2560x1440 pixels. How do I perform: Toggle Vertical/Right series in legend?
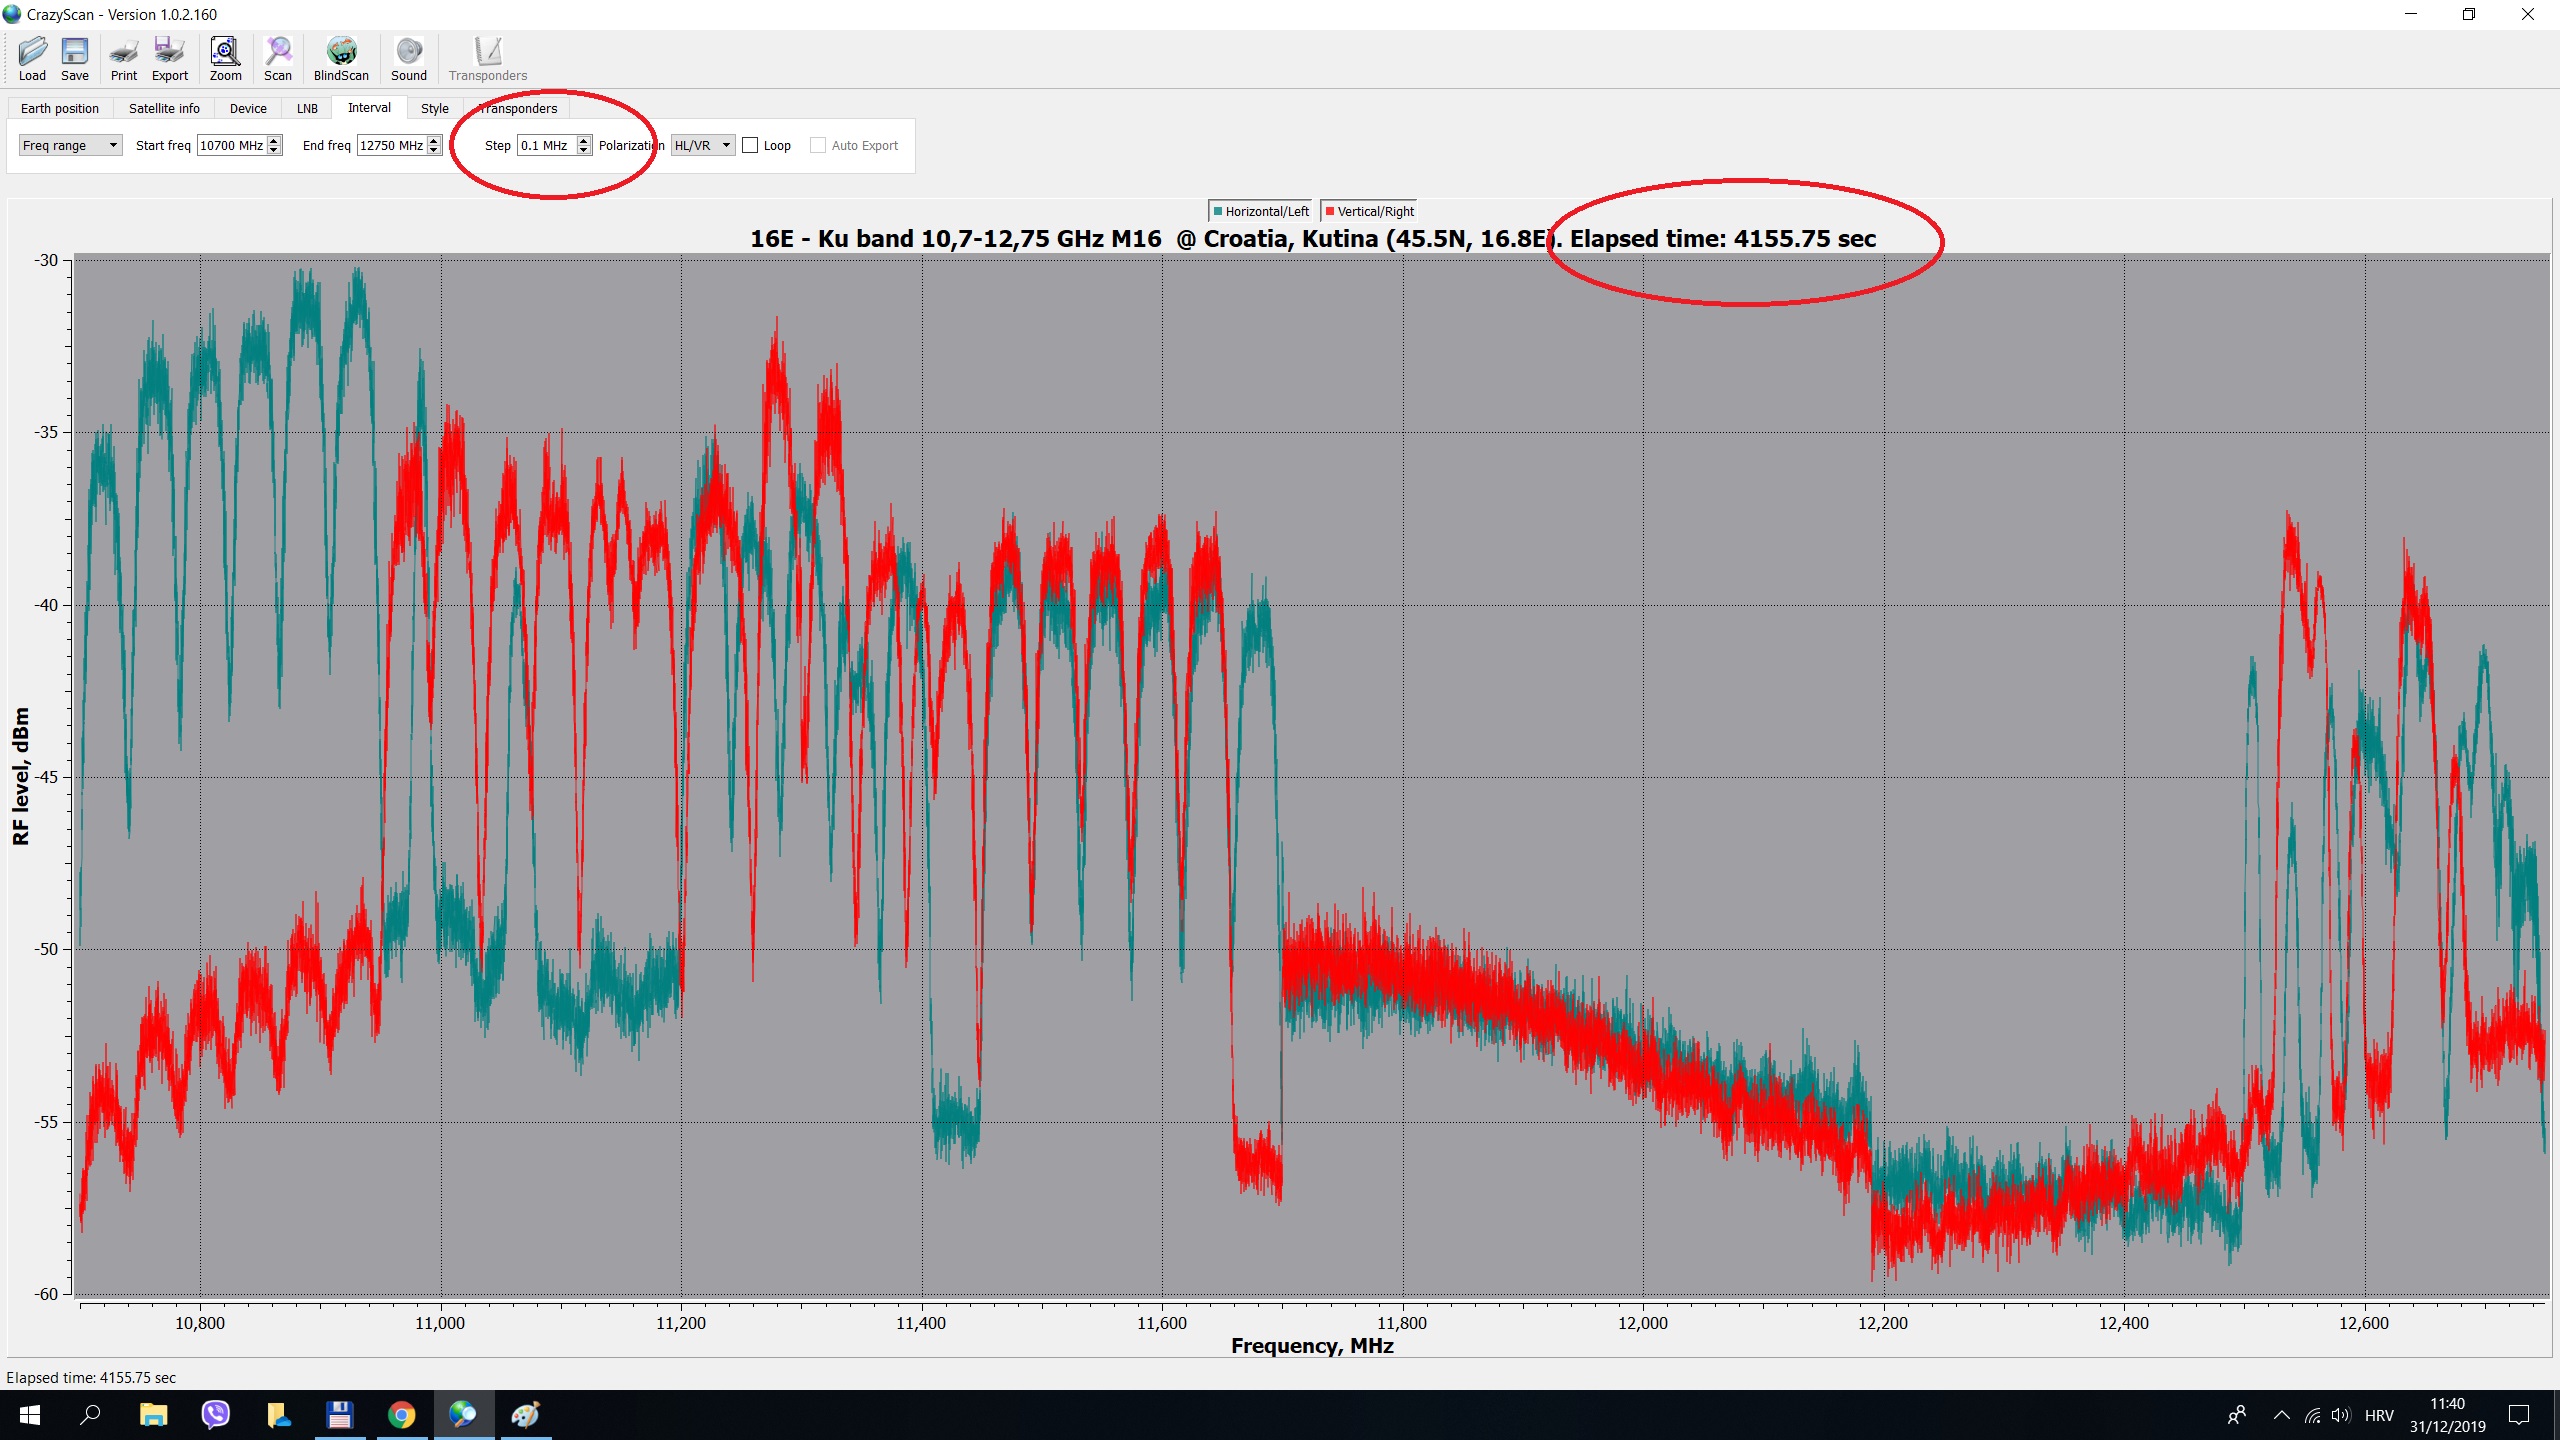click(1370, 211)
